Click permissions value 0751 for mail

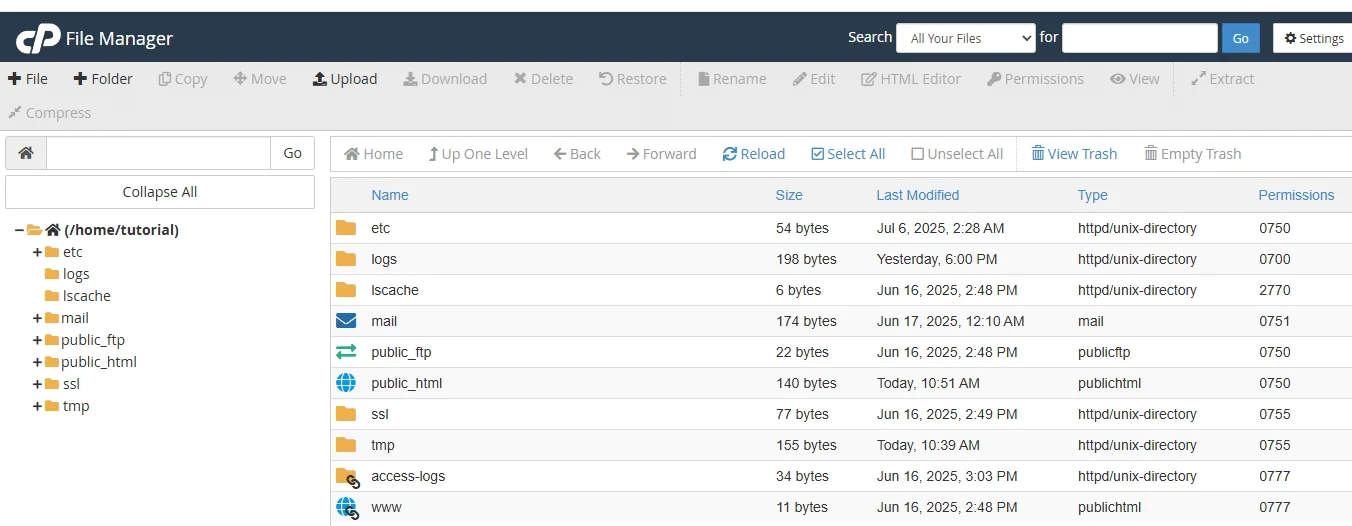click(x=1275, y=321)
